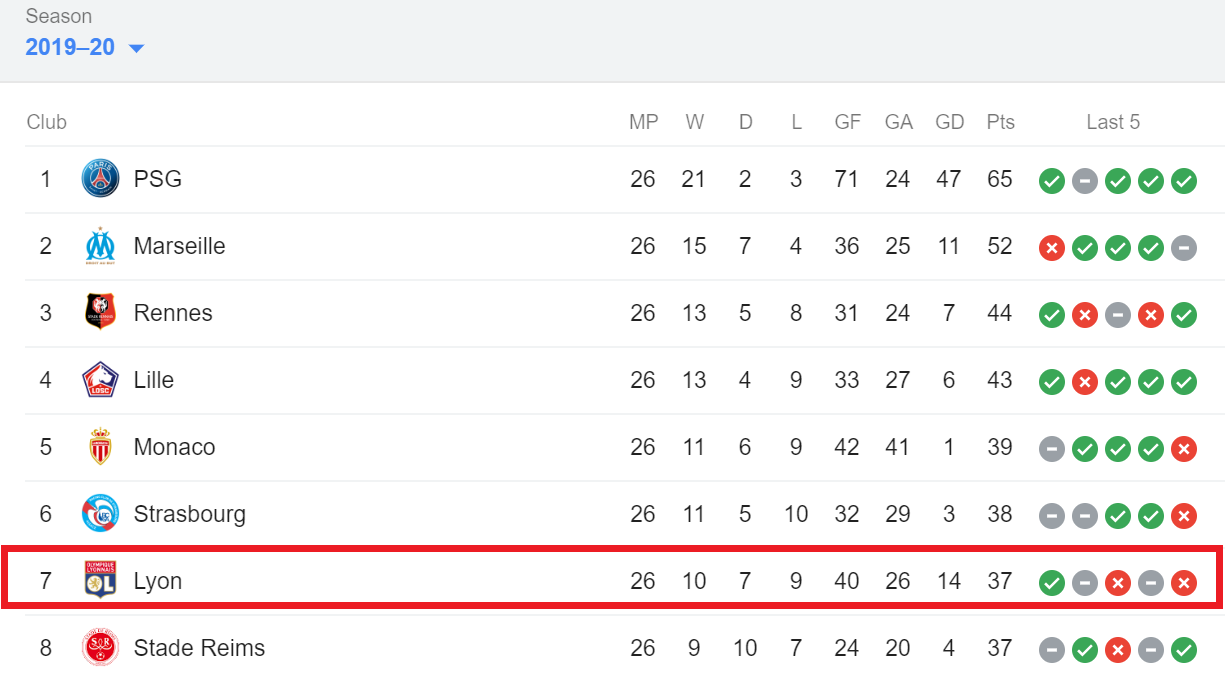Click the Pts column header

[1000, 122]
